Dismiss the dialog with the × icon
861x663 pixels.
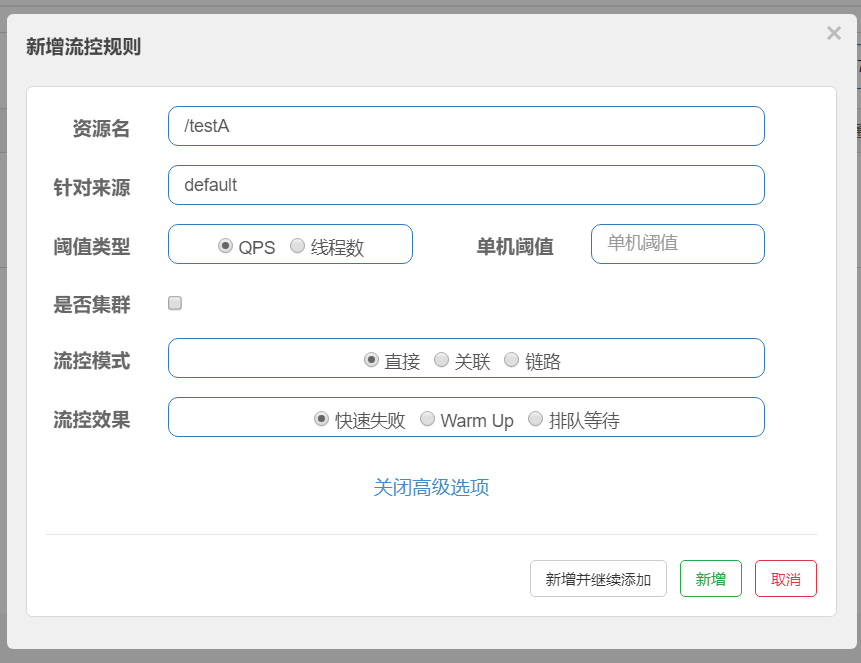click(833, 33)
